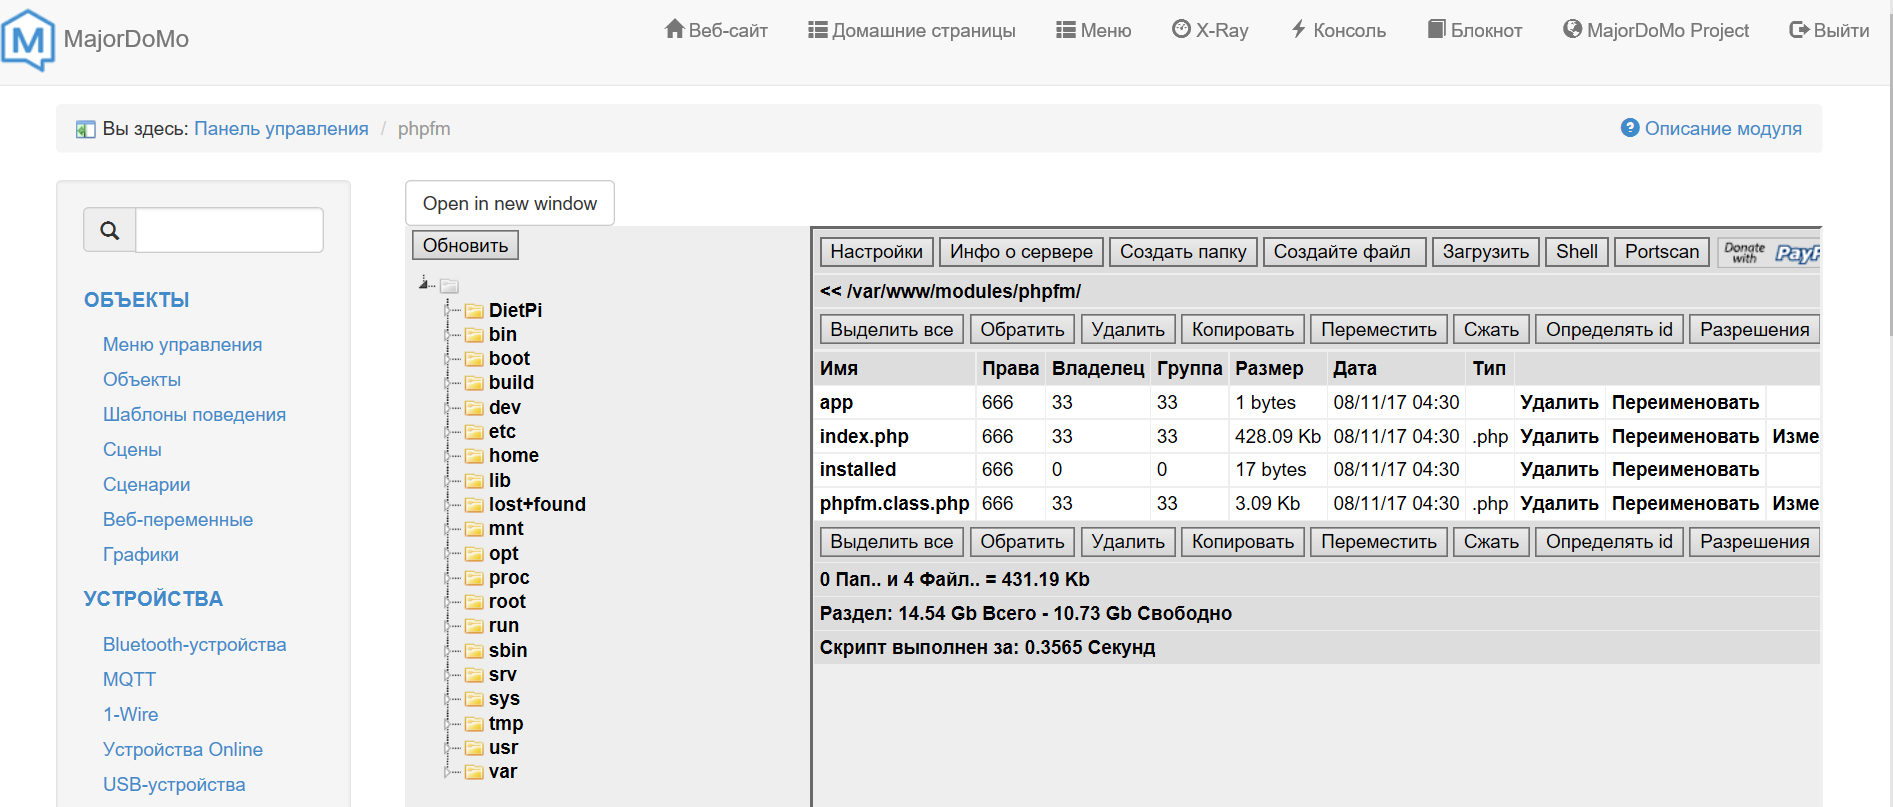Select the DietPi folder icon
The width and height of the screenshot is (1893, 807).
click(x=474, y=311)
